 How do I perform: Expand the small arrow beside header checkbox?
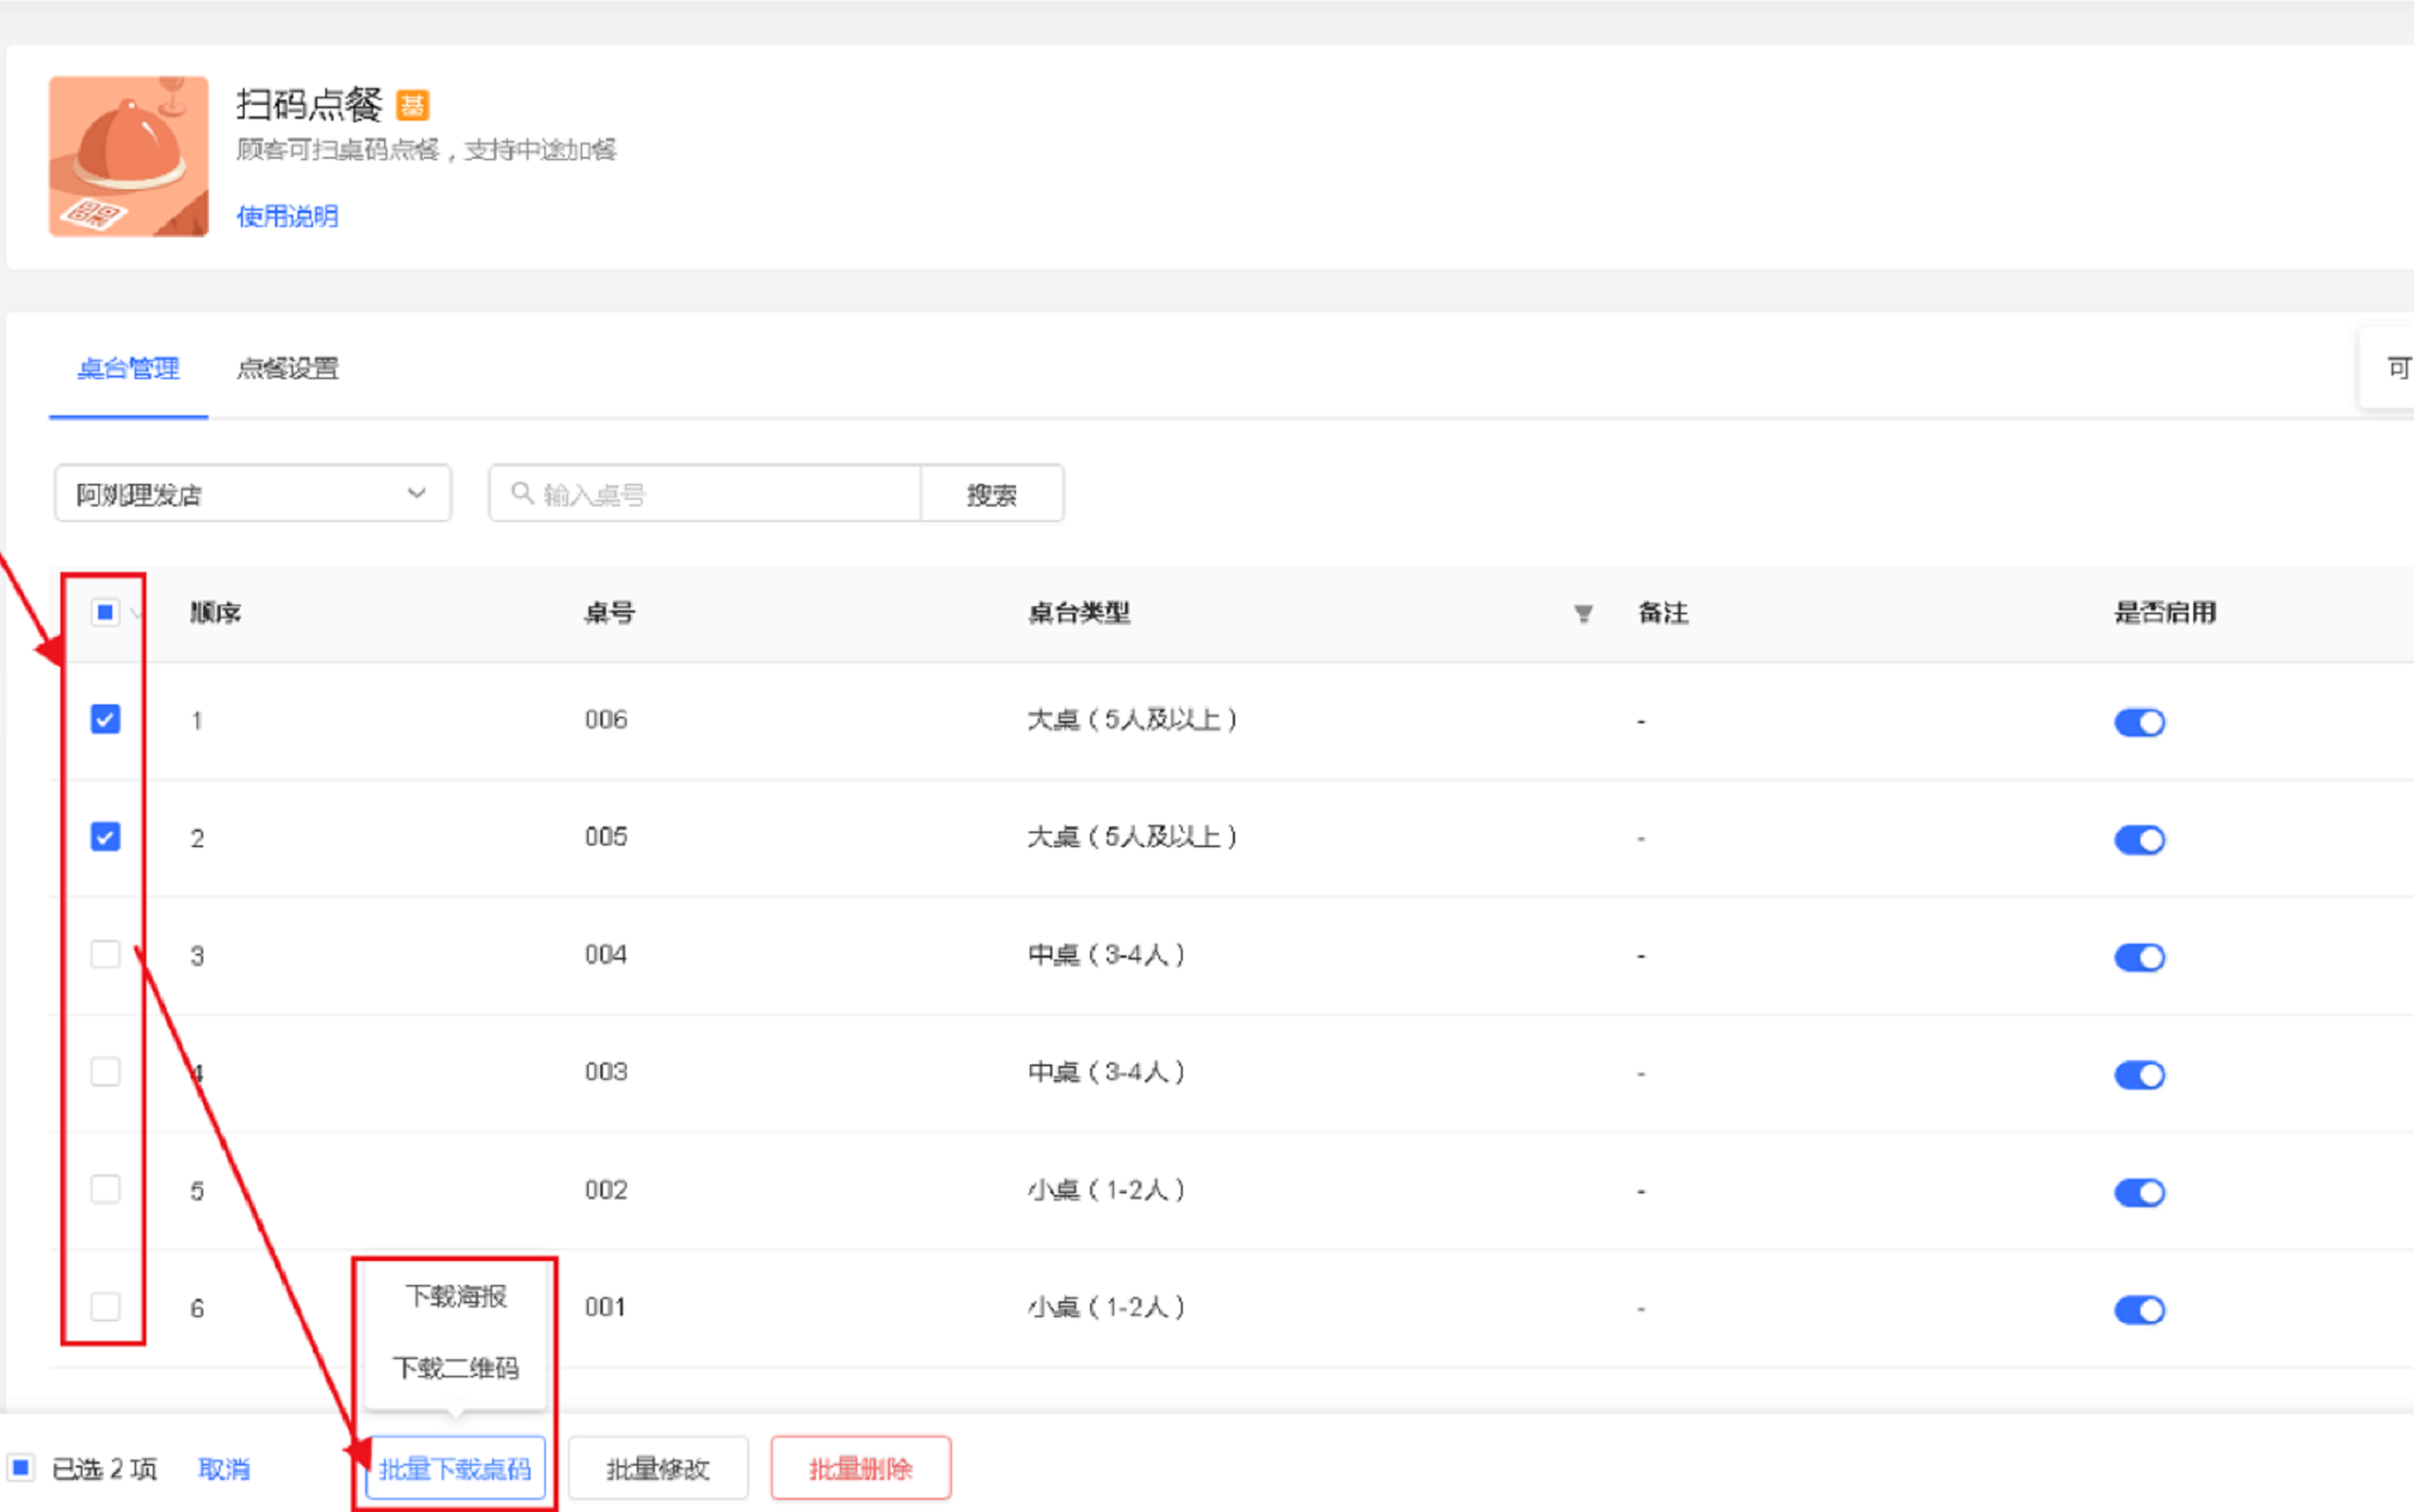pyautogui.click(x=135, y=613)
